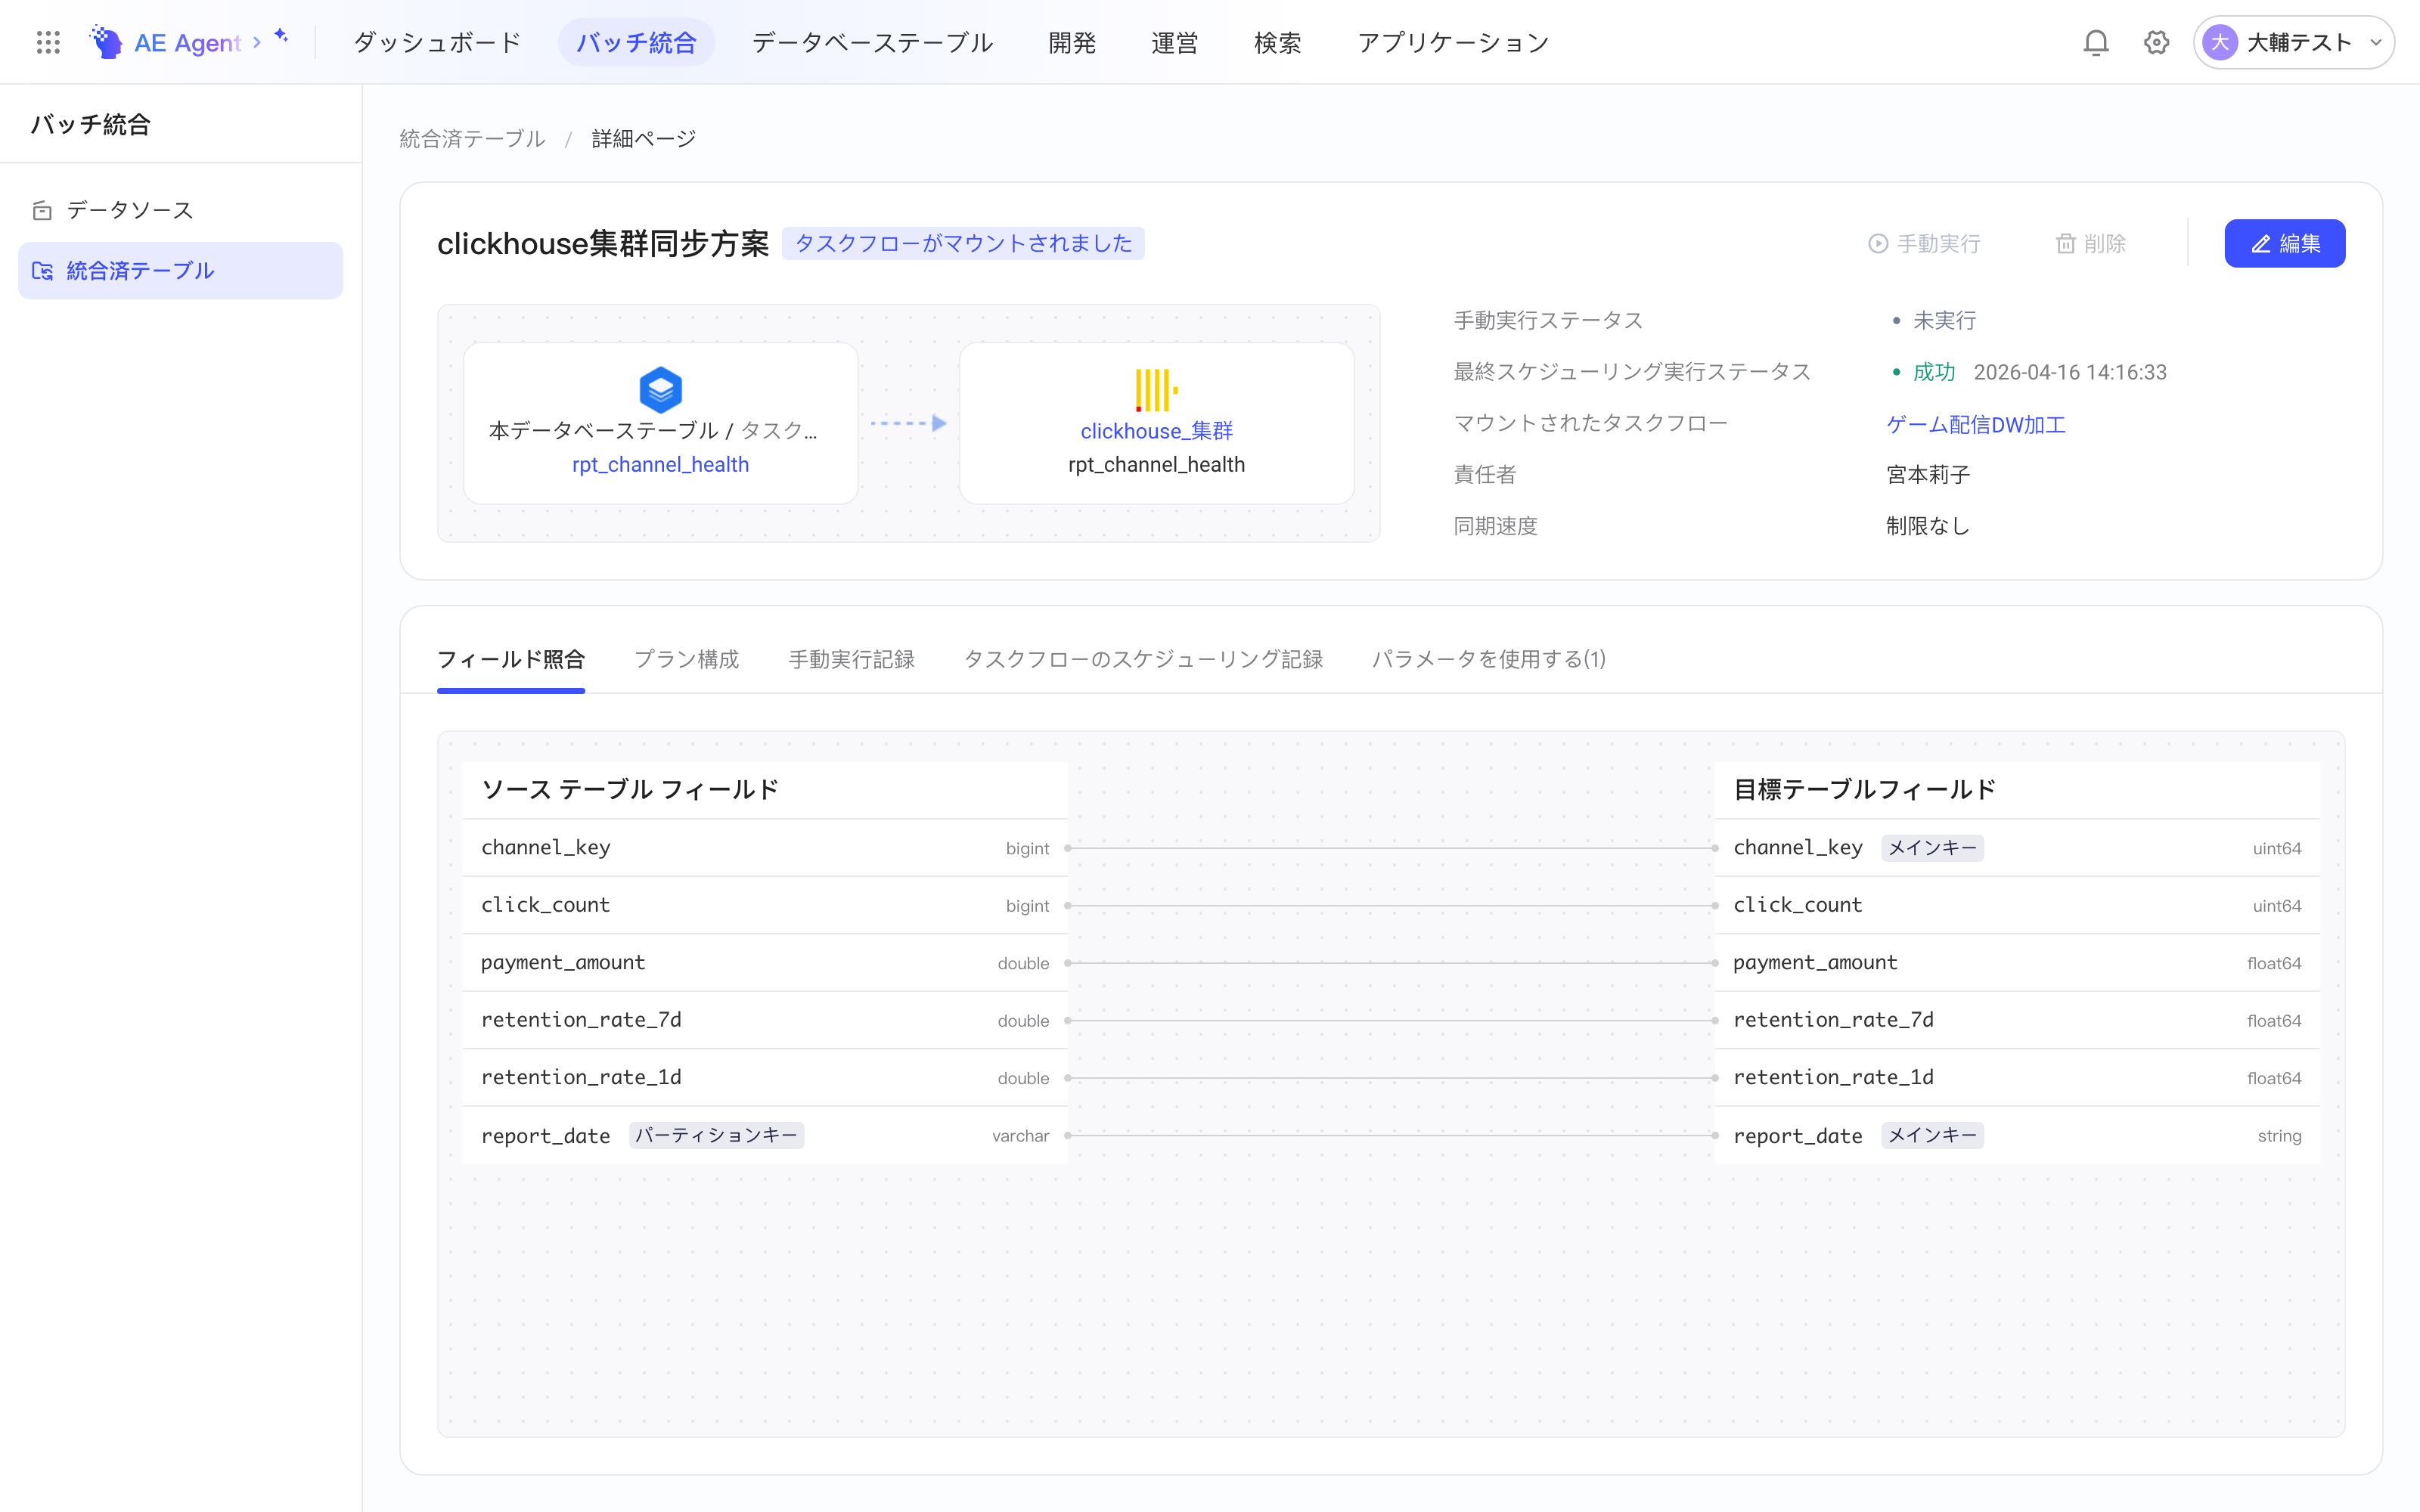Click the blue source database hexagon icon

[x=660, y=390]
